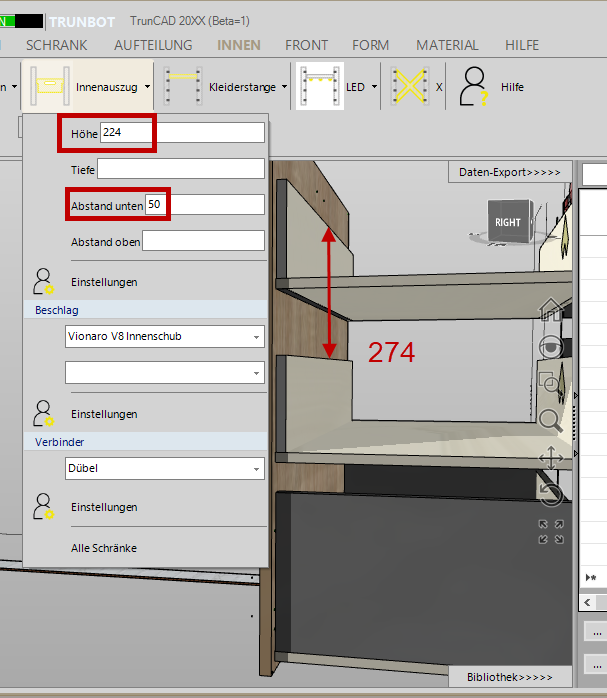This screenshot has height=698, width=607.
Task: Click the RIGHT face of view cube
Action: [508, 222]
